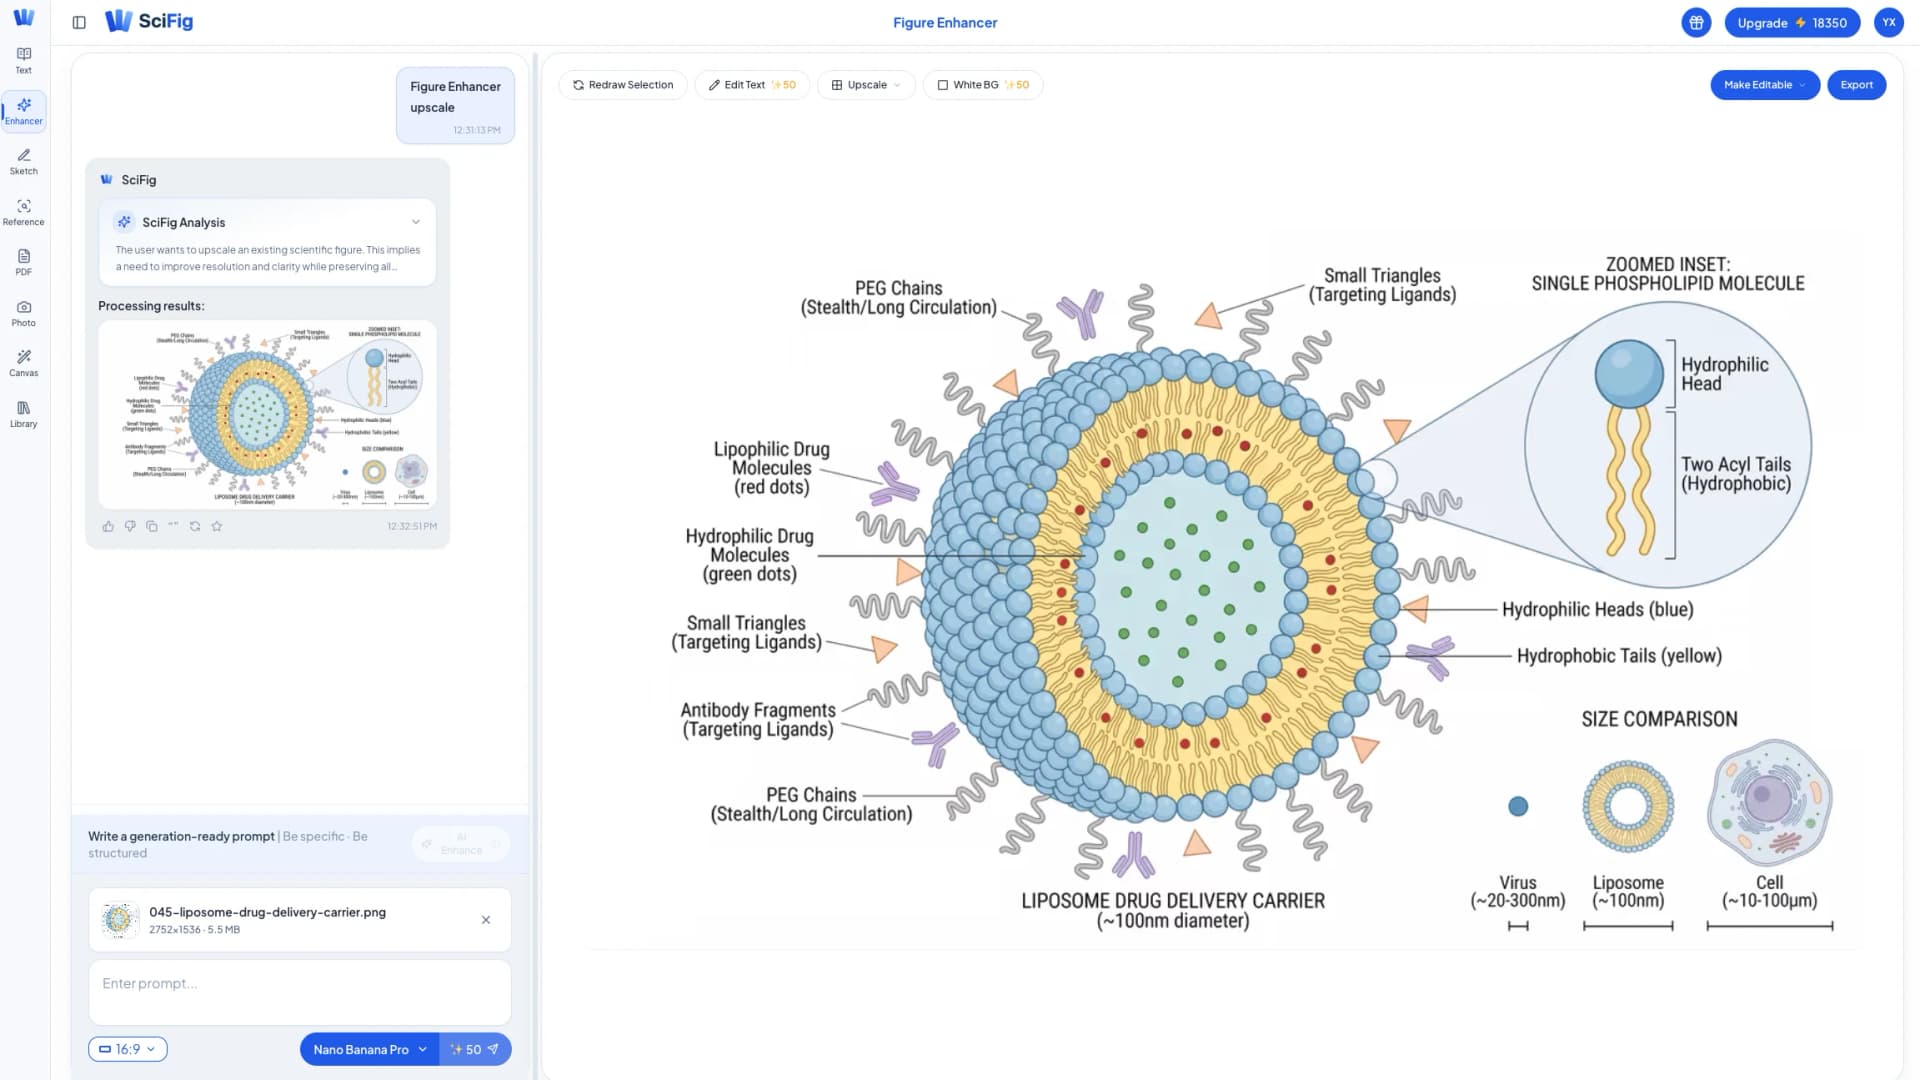The height and width of the screenshot is (1080, 1920).
Task: Click the Export button
Action: 1856,85
